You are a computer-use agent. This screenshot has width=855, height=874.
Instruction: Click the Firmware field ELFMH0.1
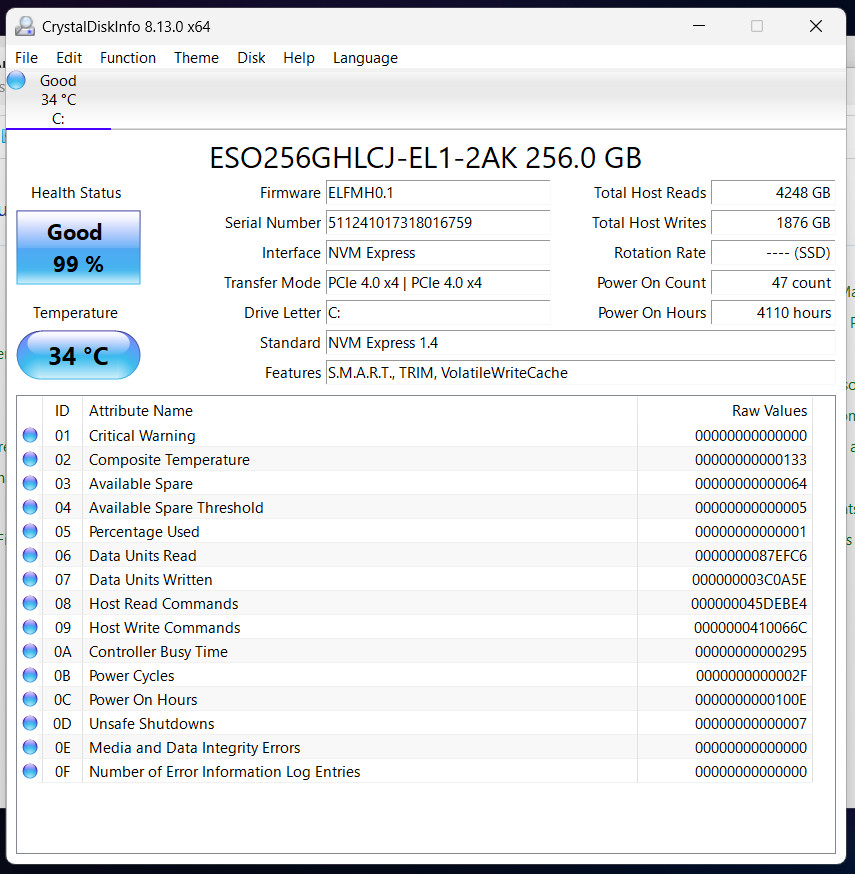coord(438,193)
